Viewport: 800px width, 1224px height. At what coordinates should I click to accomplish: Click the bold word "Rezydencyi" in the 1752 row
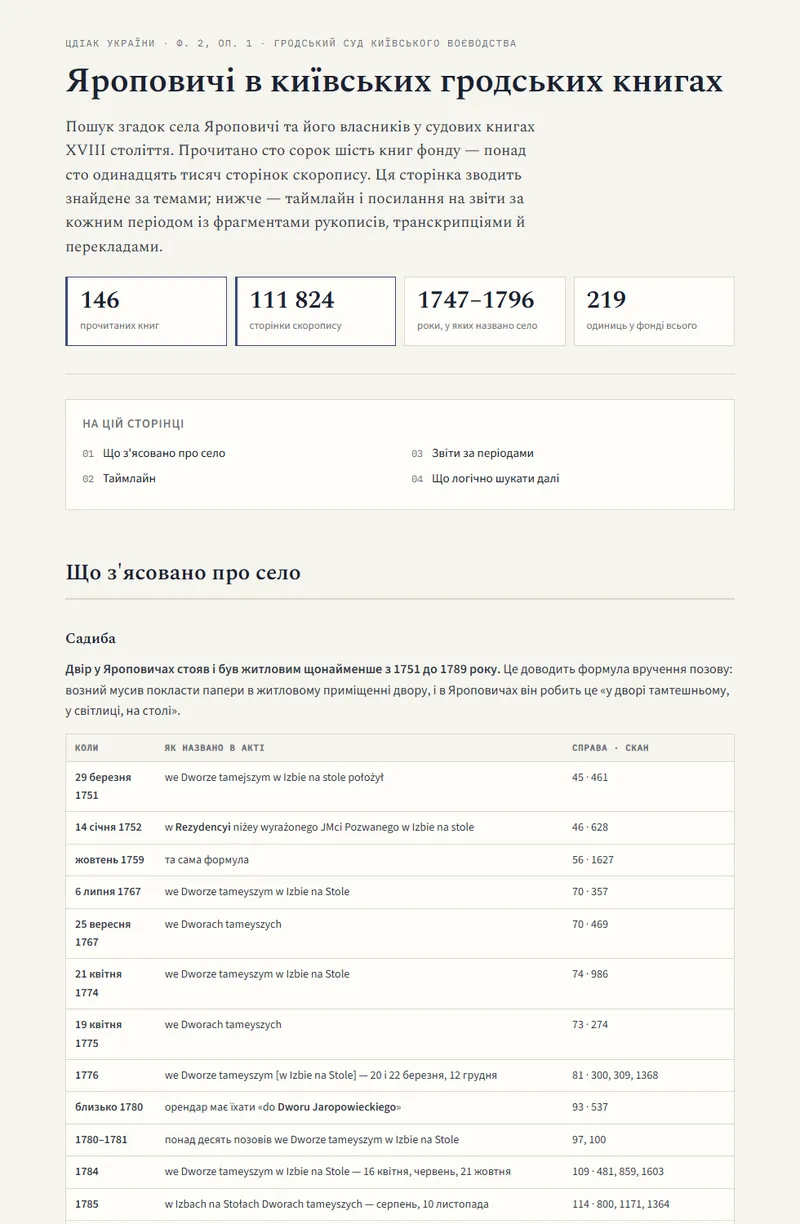coord(203,827)
